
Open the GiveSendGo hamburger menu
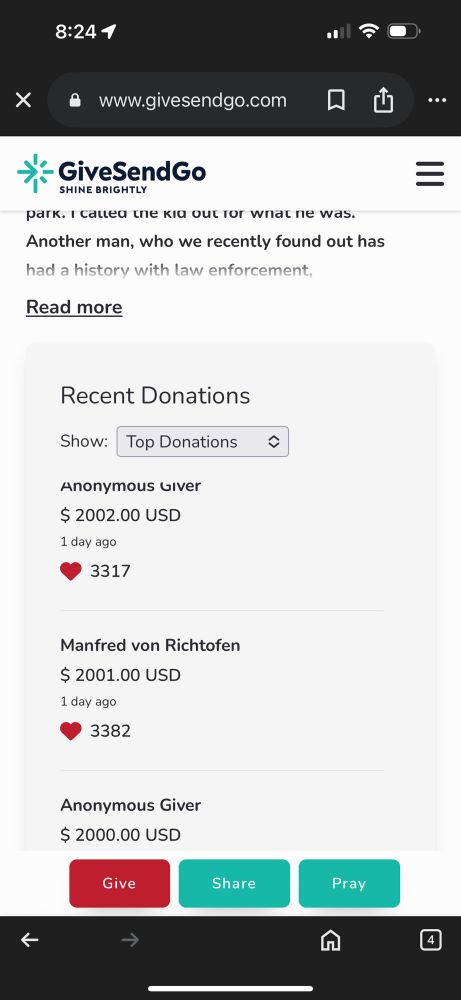coord(429,173)
